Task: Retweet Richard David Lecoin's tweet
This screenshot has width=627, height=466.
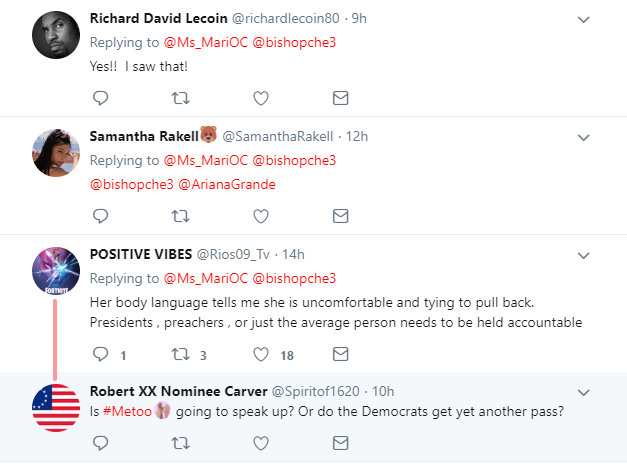Action: point(180,98)
